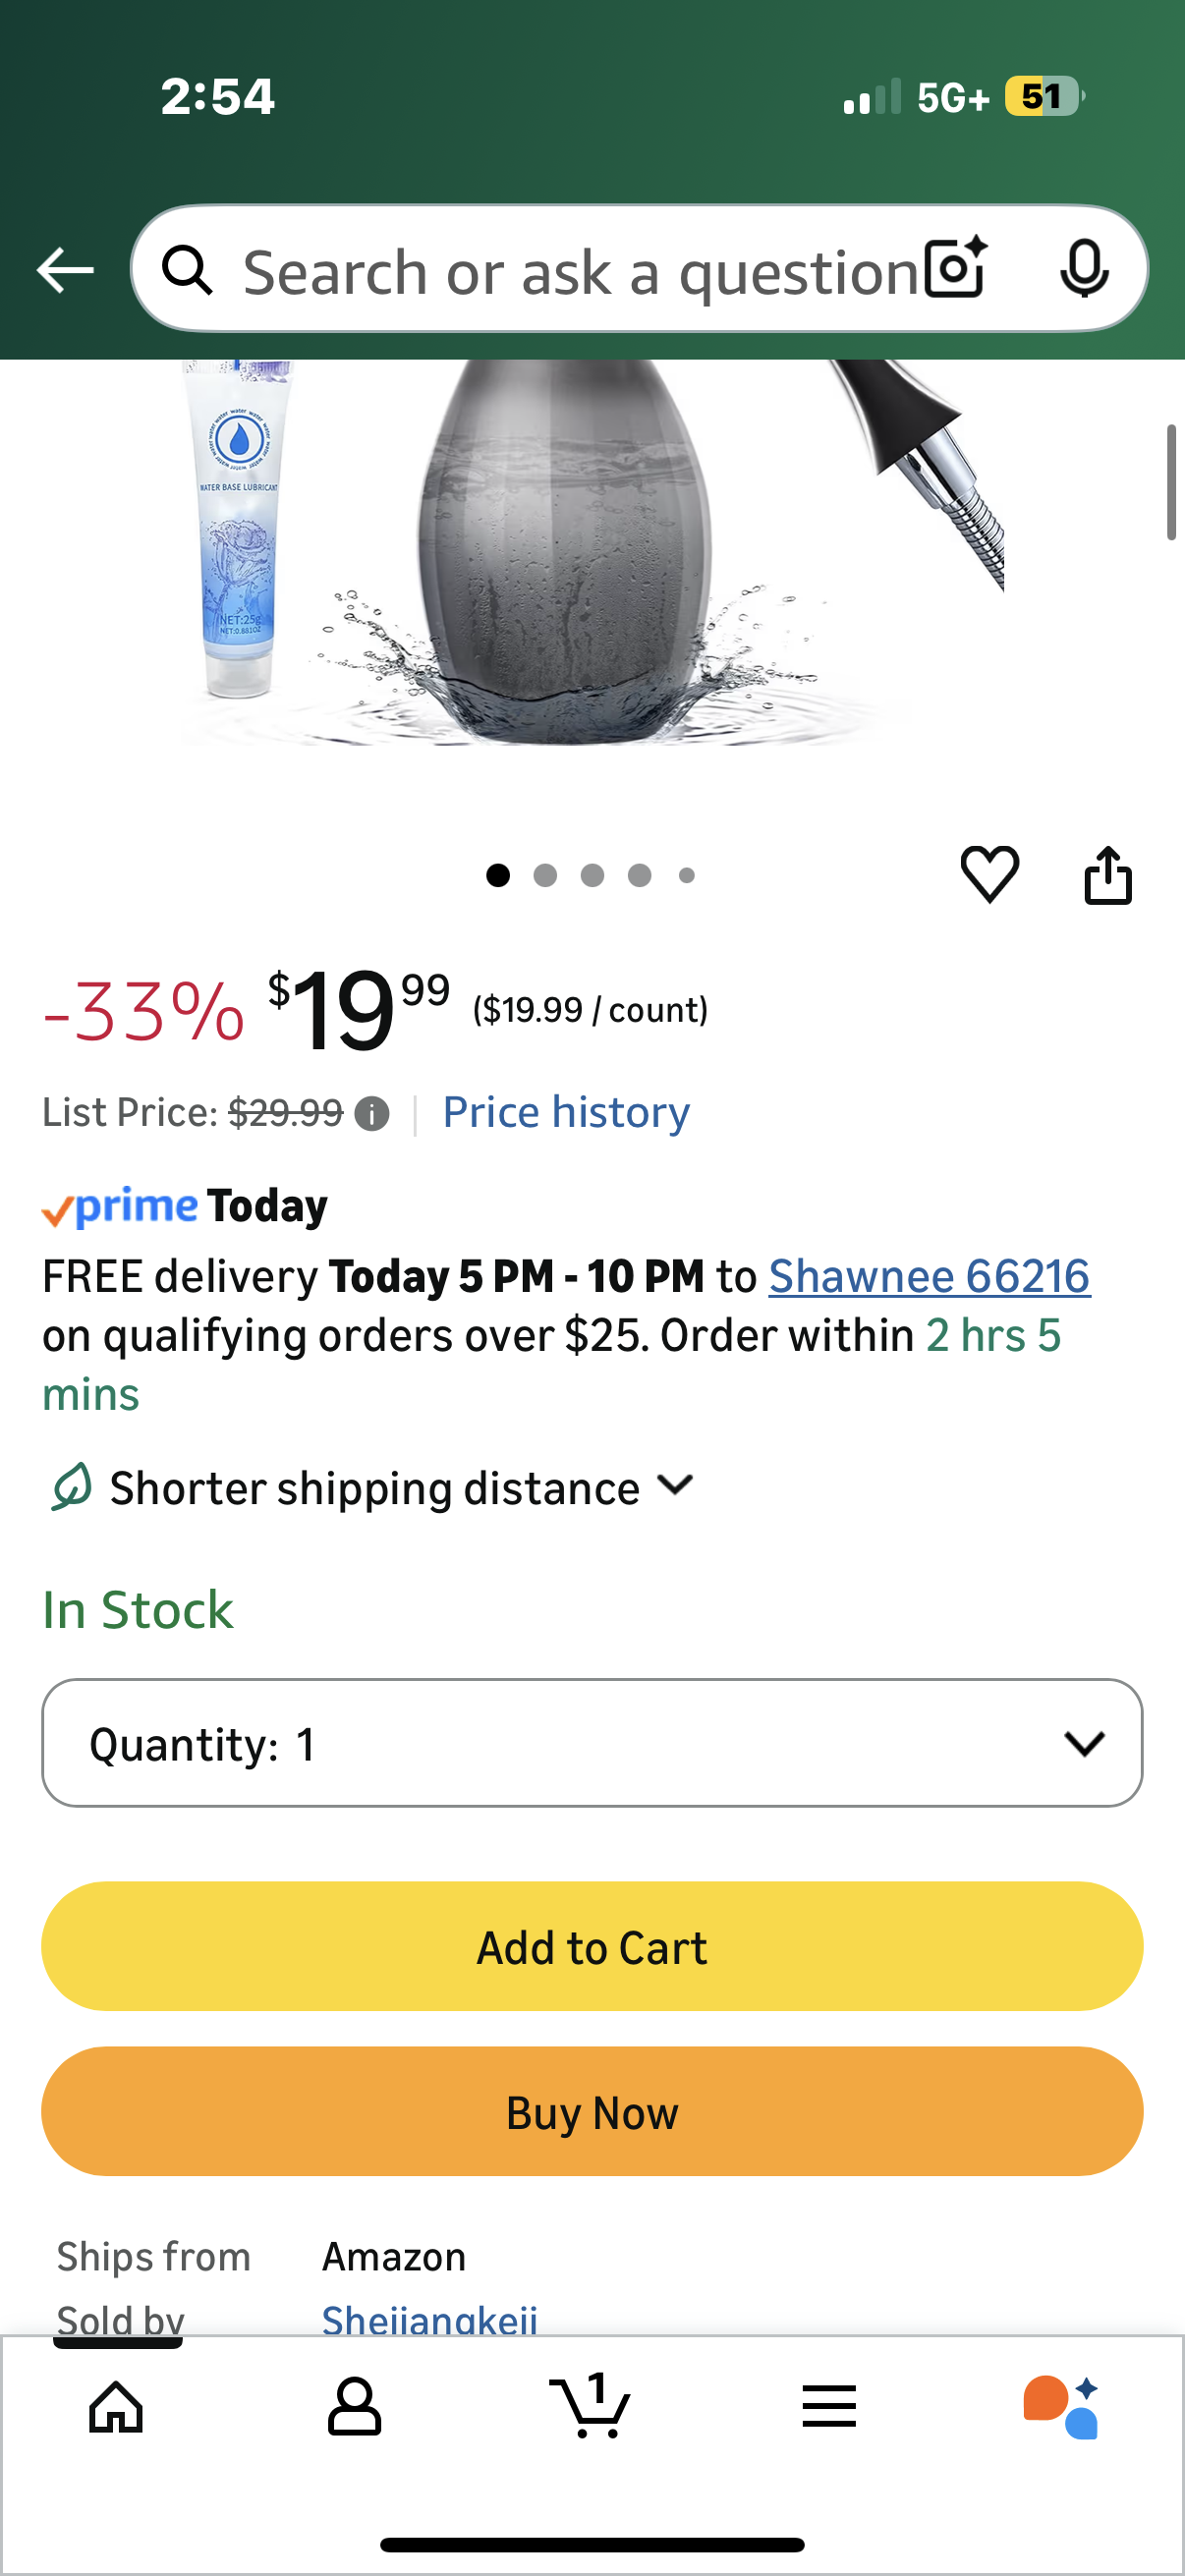Add item to wishlist with heart icon
Screen dimensions: 1185x2576
(989, 874)
